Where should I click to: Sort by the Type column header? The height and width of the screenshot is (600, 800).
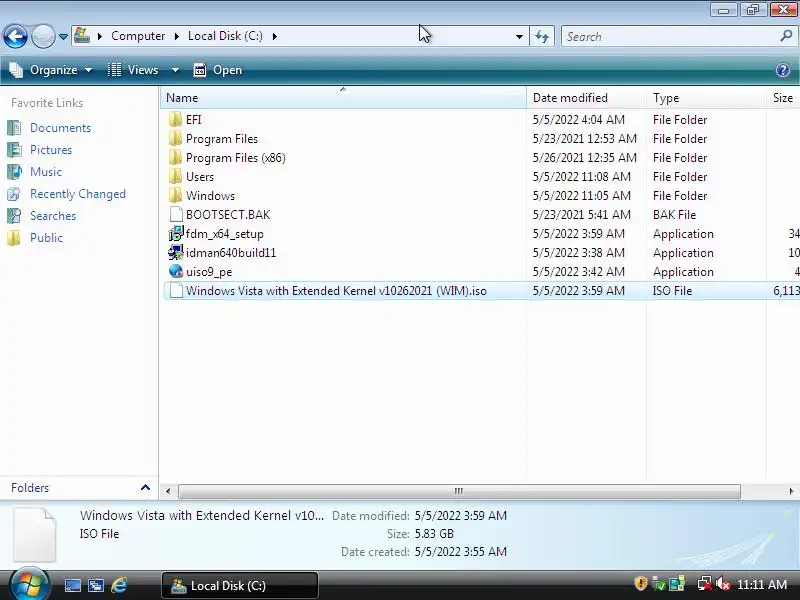click(706, 98)
